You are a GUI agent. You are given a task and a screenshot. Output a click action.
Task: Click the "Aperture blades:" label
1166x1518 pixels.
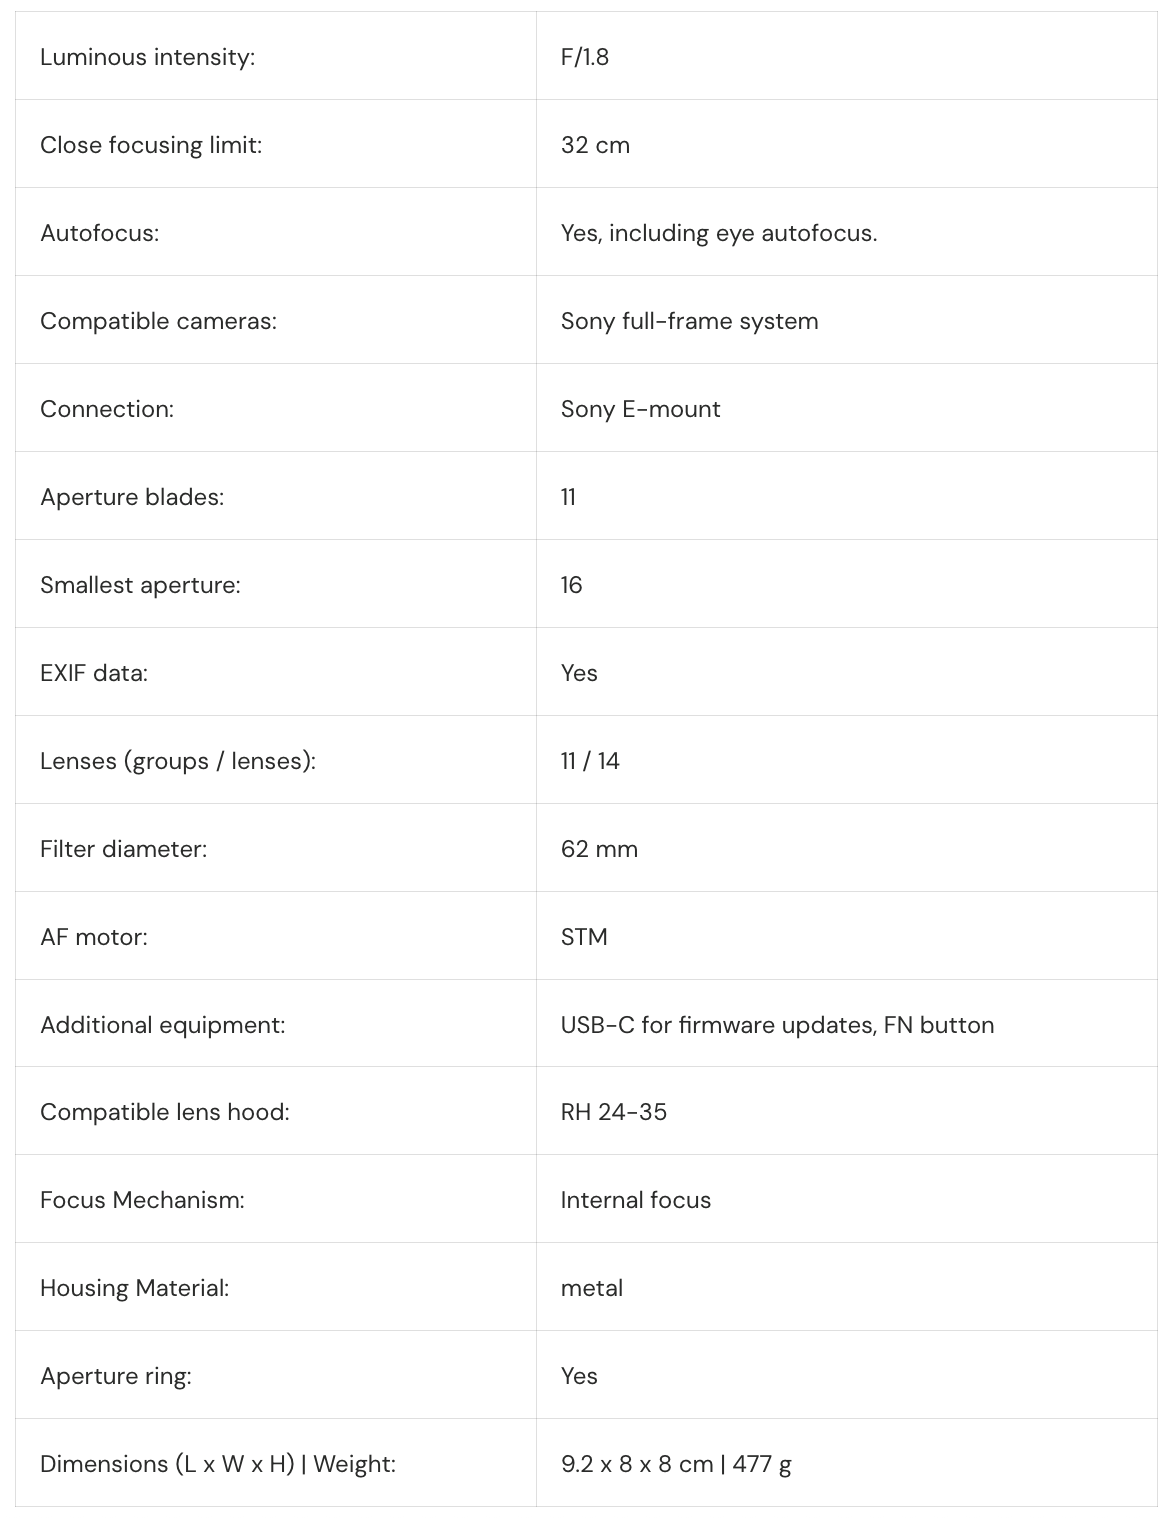[x=132, y=497]
